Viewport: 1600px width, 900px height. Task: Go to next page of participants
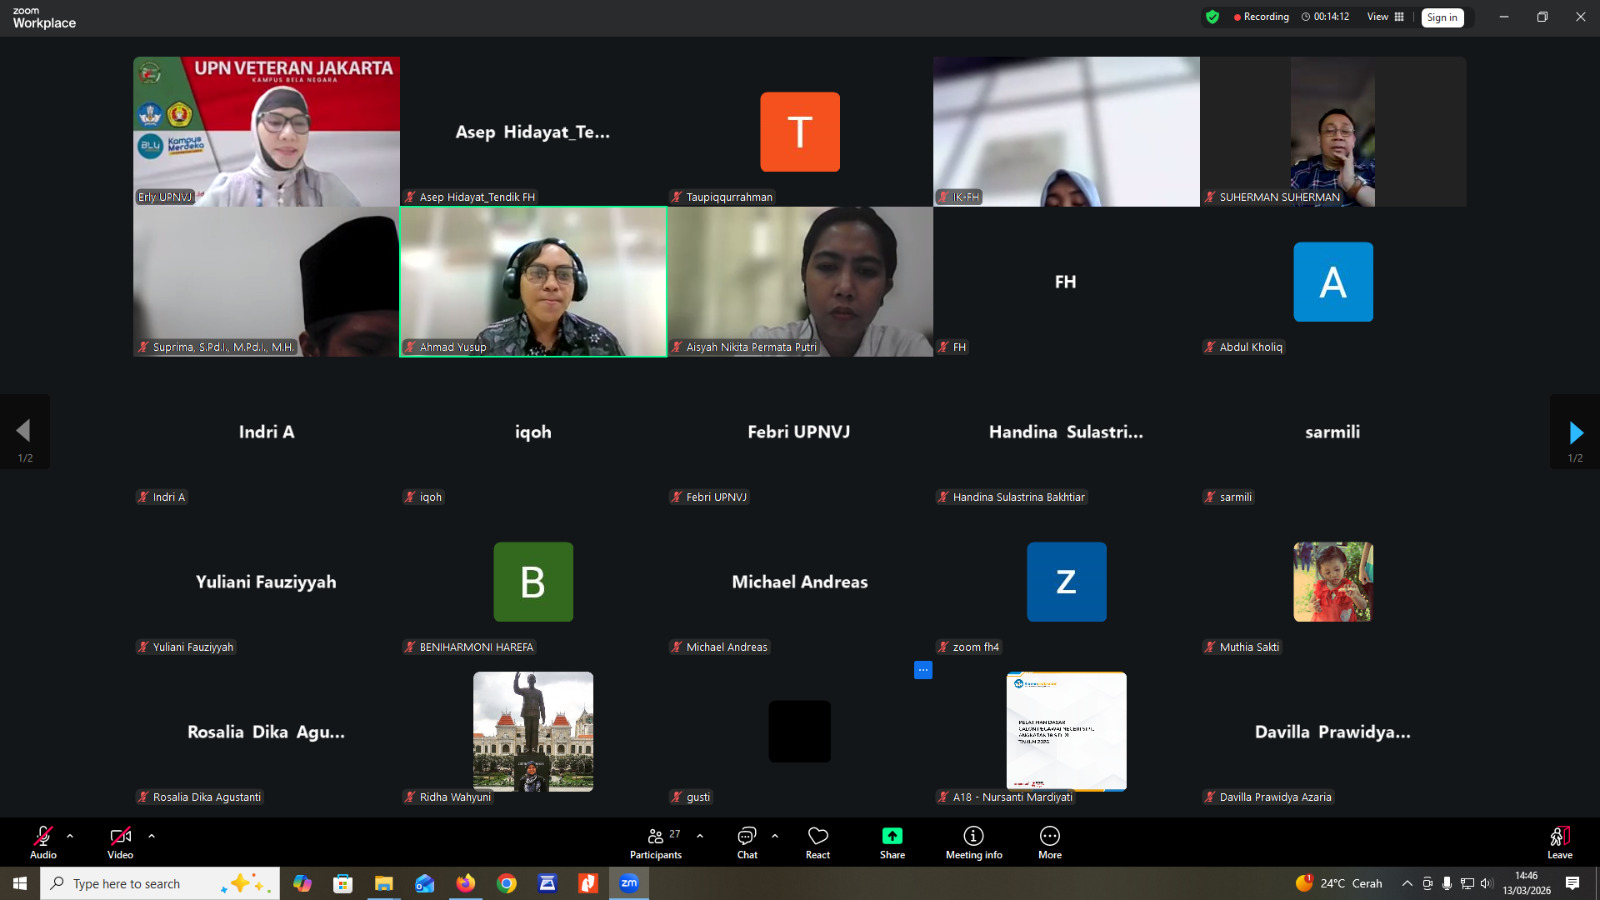click(1575, 432)
